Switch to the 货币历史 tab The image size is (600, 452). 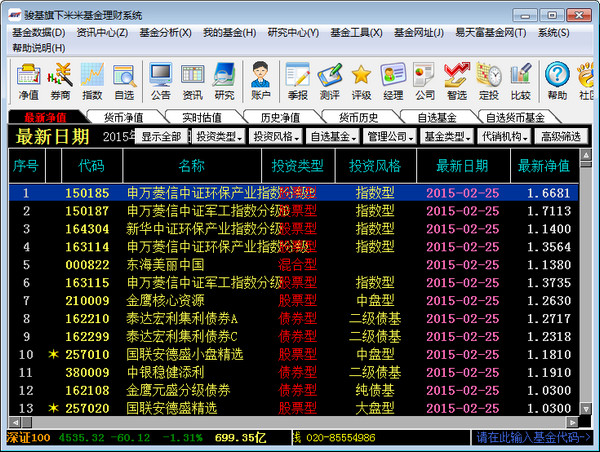point(358,117)
